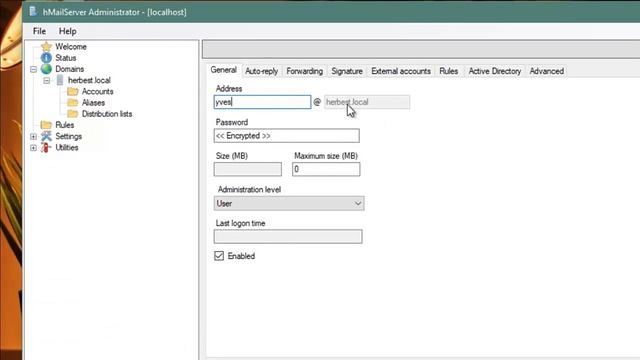The height and width of the screenshot is (360, 640).
Task: Select Welcome in the tree
Action: [71, 47]
